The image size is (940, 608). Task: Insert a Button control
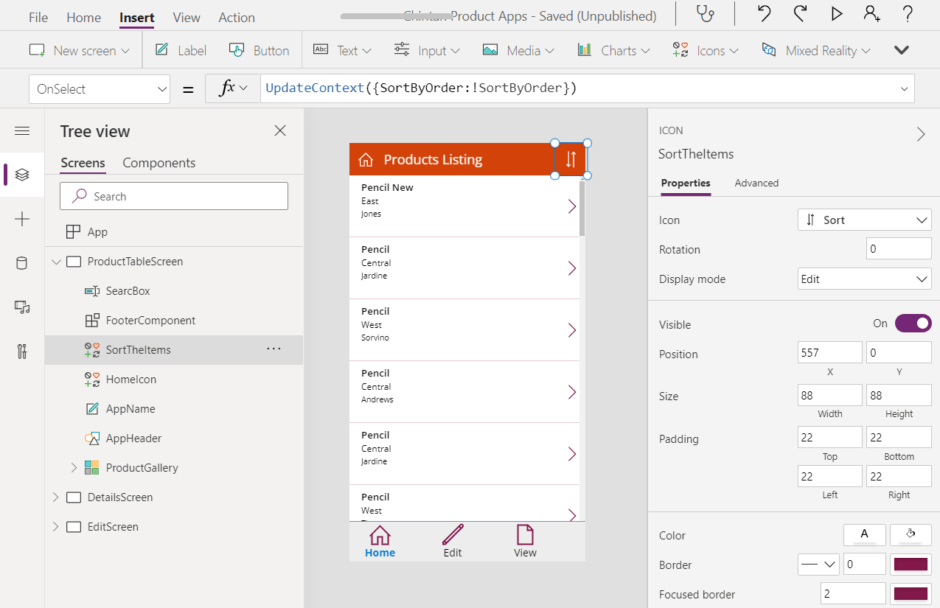(259, 50)
